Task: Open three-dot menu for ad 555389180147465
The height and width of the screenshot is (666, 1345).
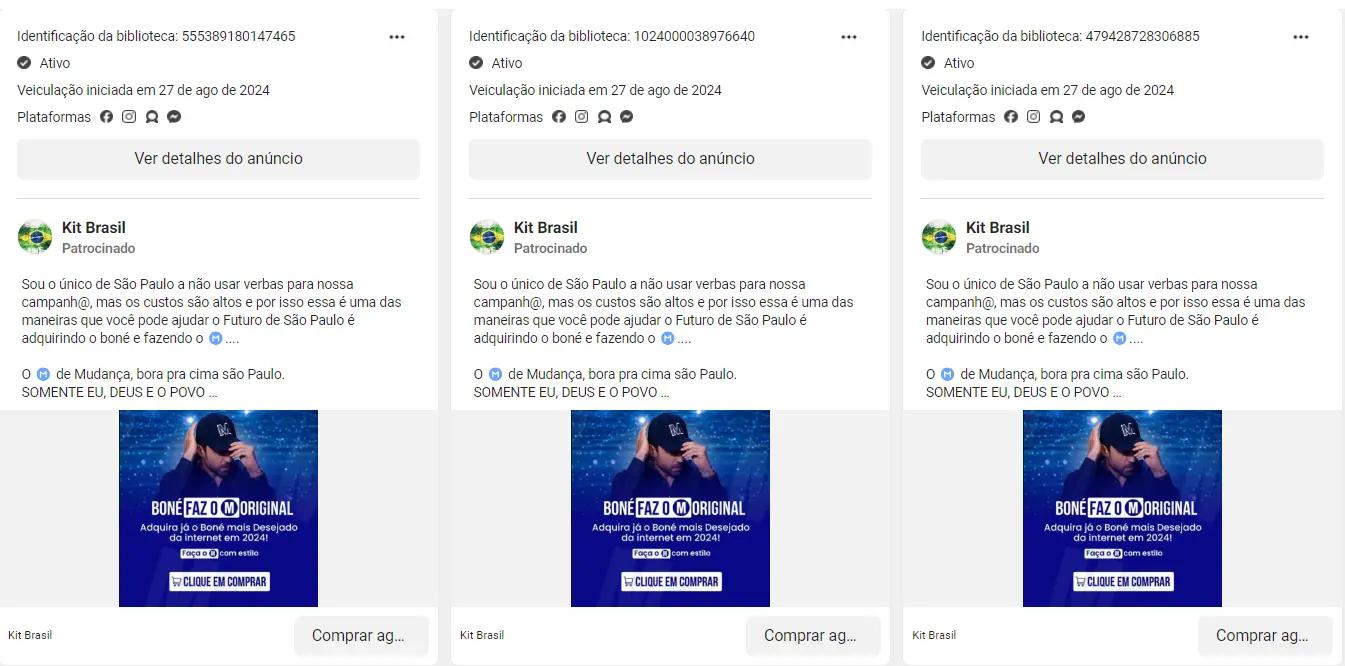Action: click(397, 37)
